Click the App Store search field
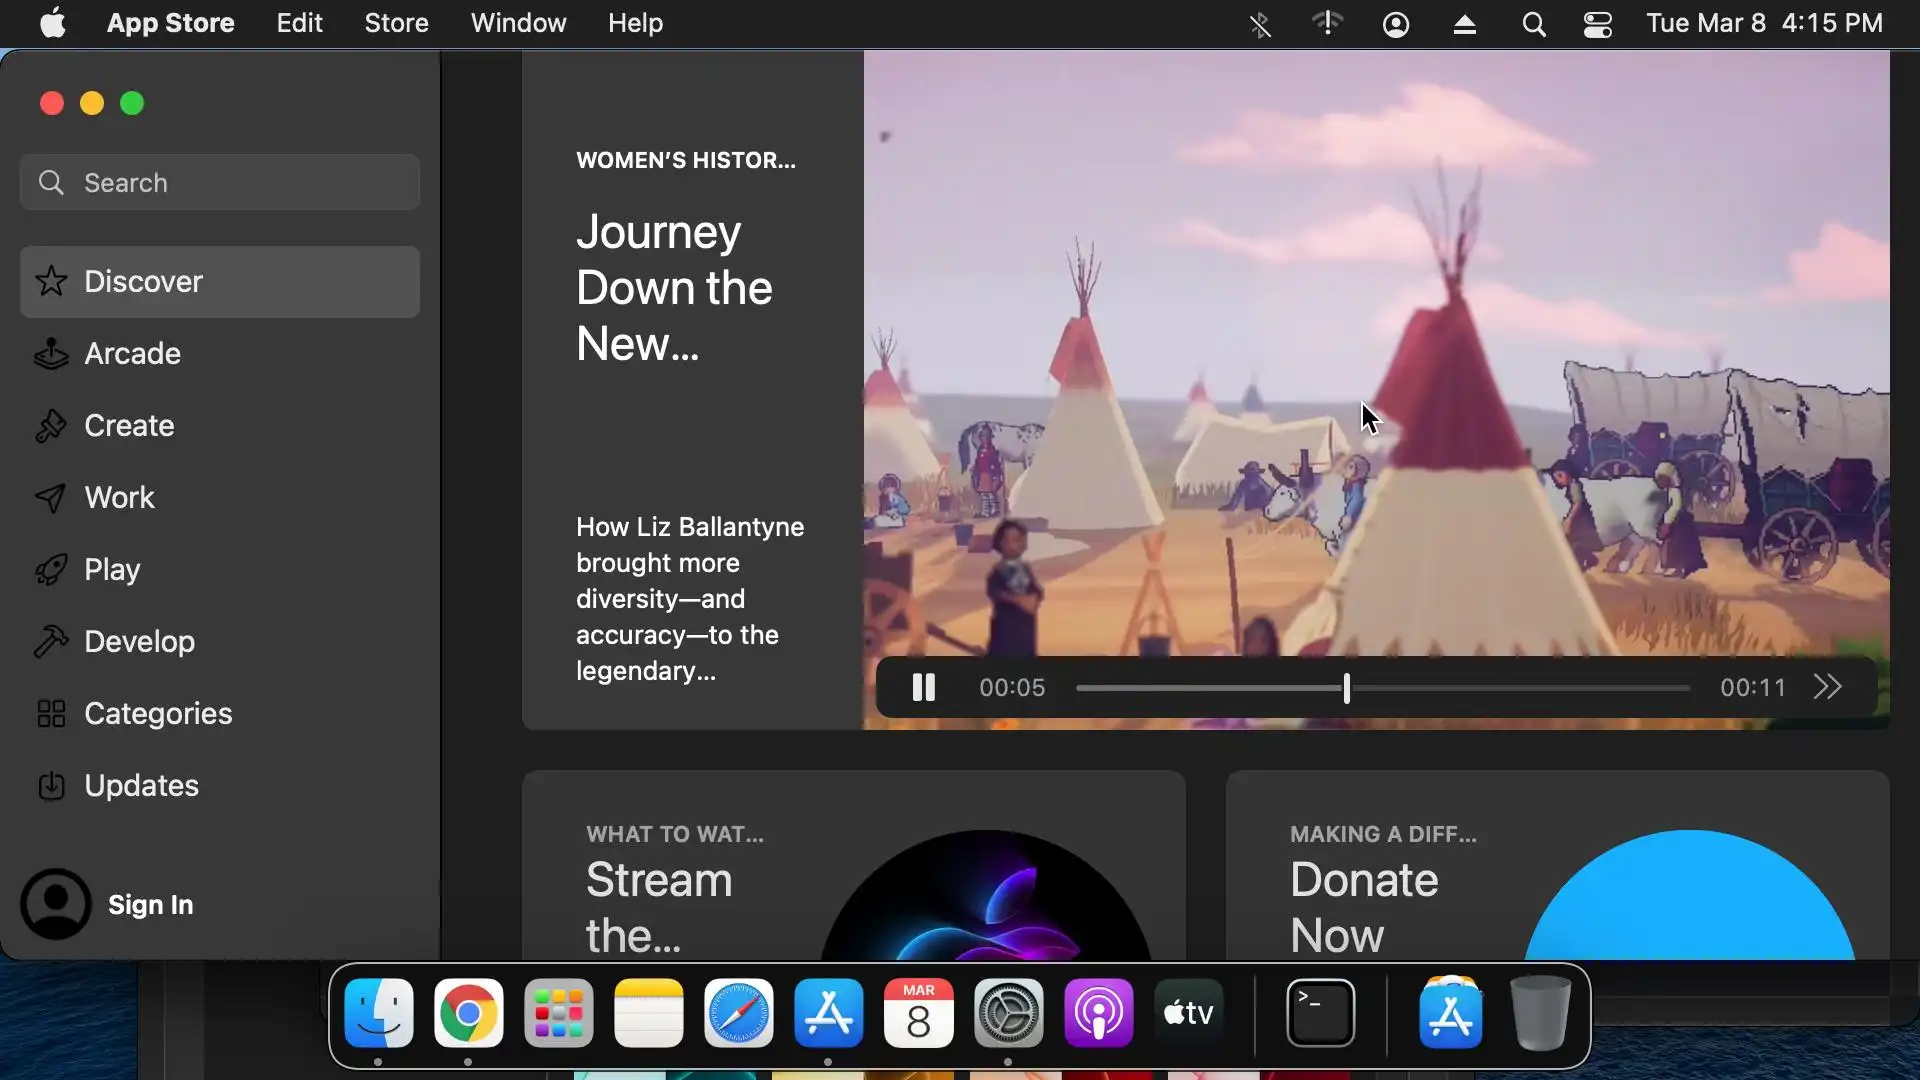This screenshot has height=1080, width=1920. 220,183
